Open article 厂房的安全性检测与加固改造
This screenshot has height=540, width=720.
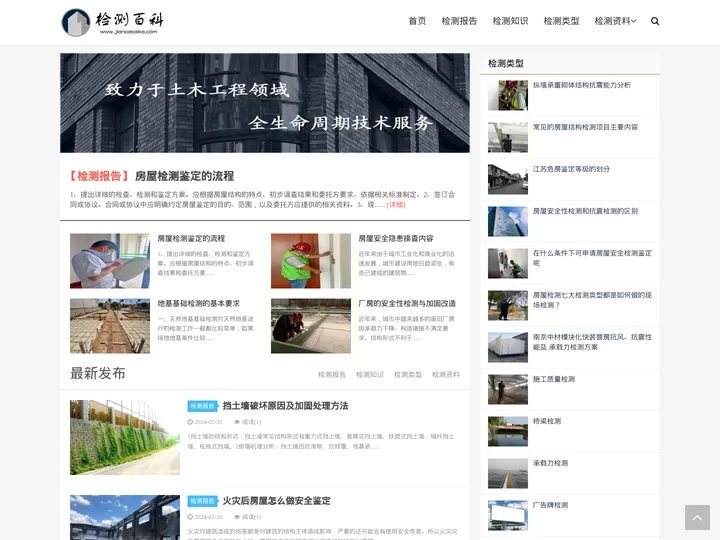(407, 304)
